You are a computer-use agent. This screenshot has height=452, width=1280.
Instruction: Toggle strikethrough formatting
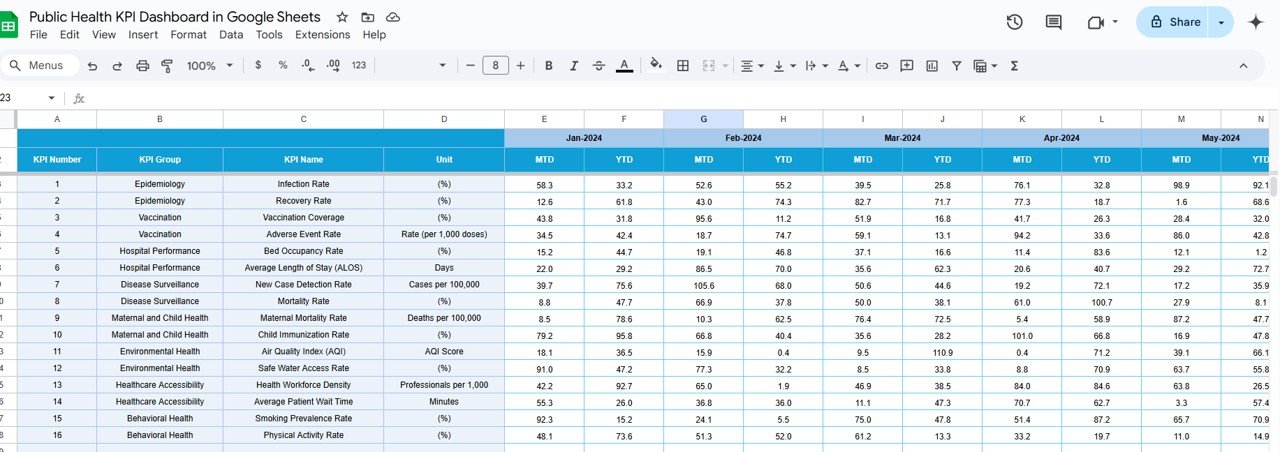pyautogui.click(x=599, y=65)
